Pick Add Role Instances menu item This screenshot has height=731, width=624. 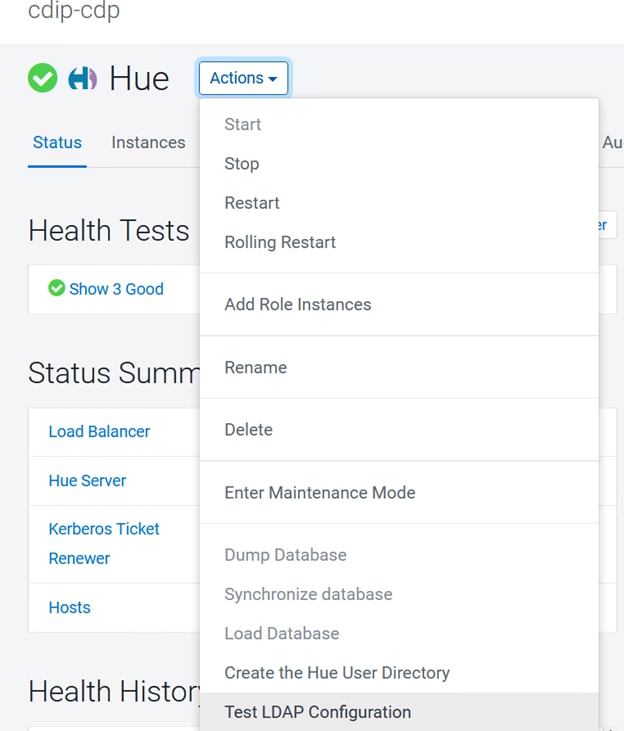coord(399,304)
